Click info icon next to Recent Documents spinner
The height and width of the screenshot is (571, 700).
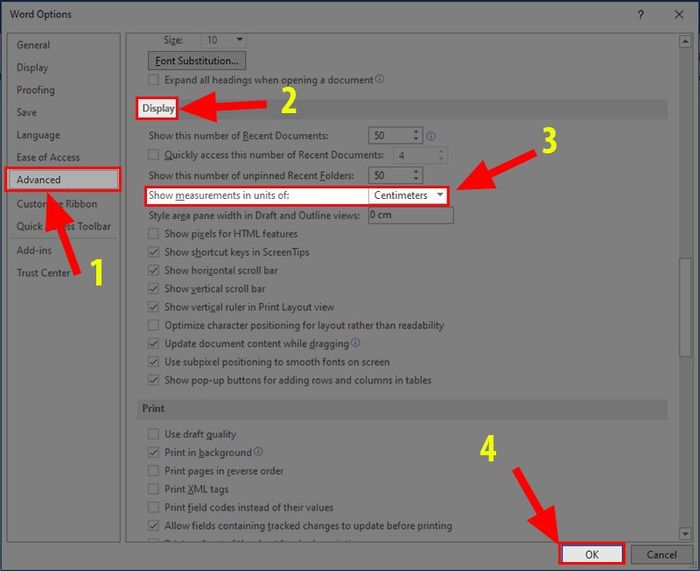431,136
